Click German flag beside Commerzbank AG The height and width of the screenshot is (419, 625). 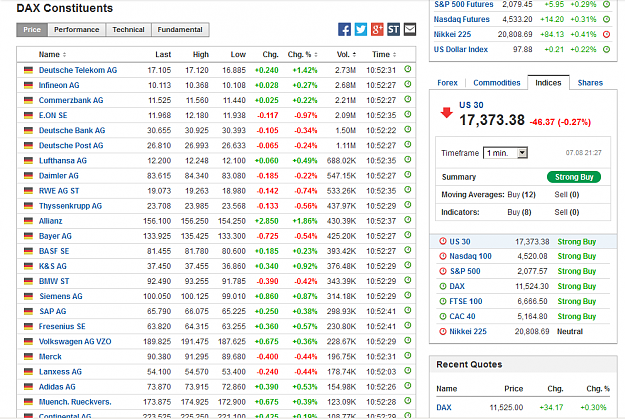[28, 100]
